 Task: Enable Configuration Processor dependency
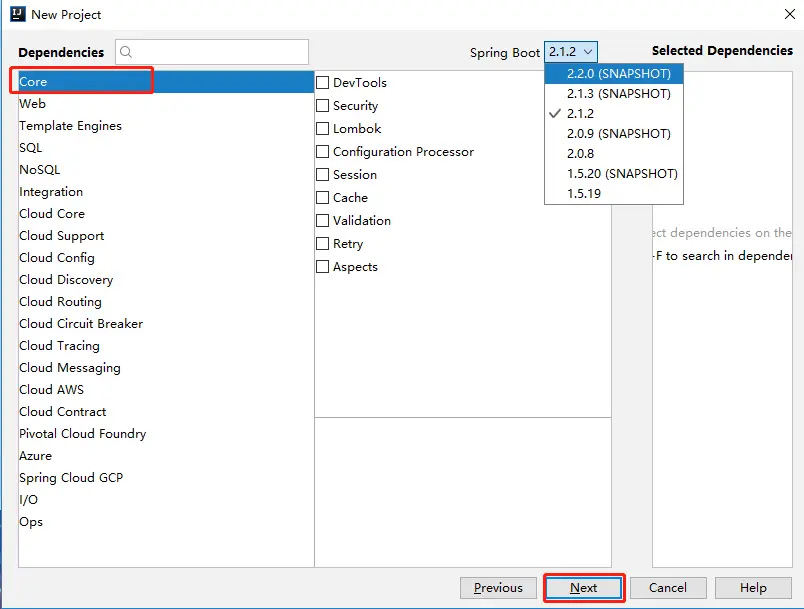coord(323,152)
